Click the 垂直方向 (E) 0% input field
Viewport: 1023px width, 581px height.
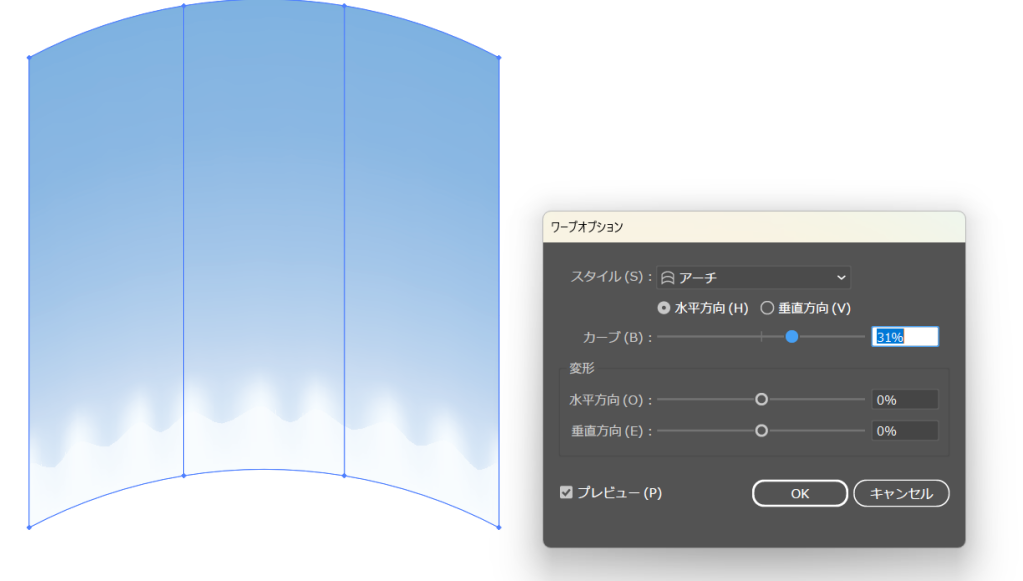click(x=905, y=431)
